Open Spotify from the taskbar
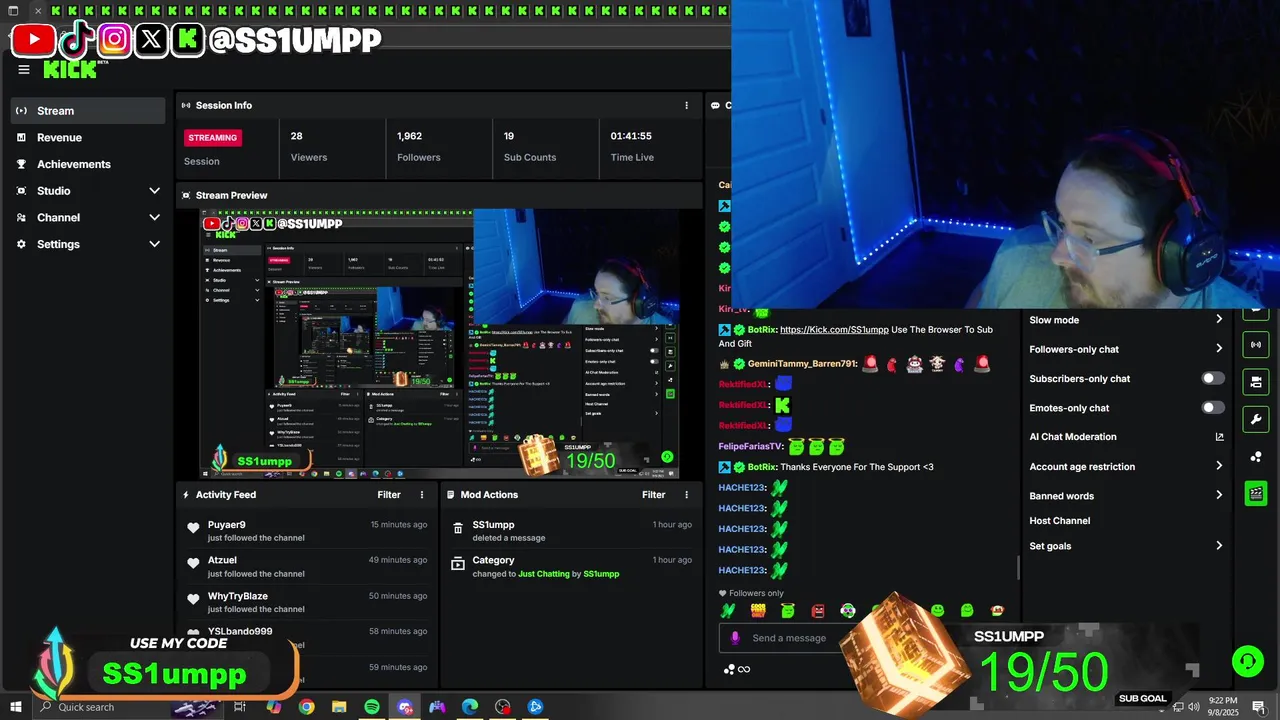The width and height of the screenshot is (1280, 720). (371, 707)
